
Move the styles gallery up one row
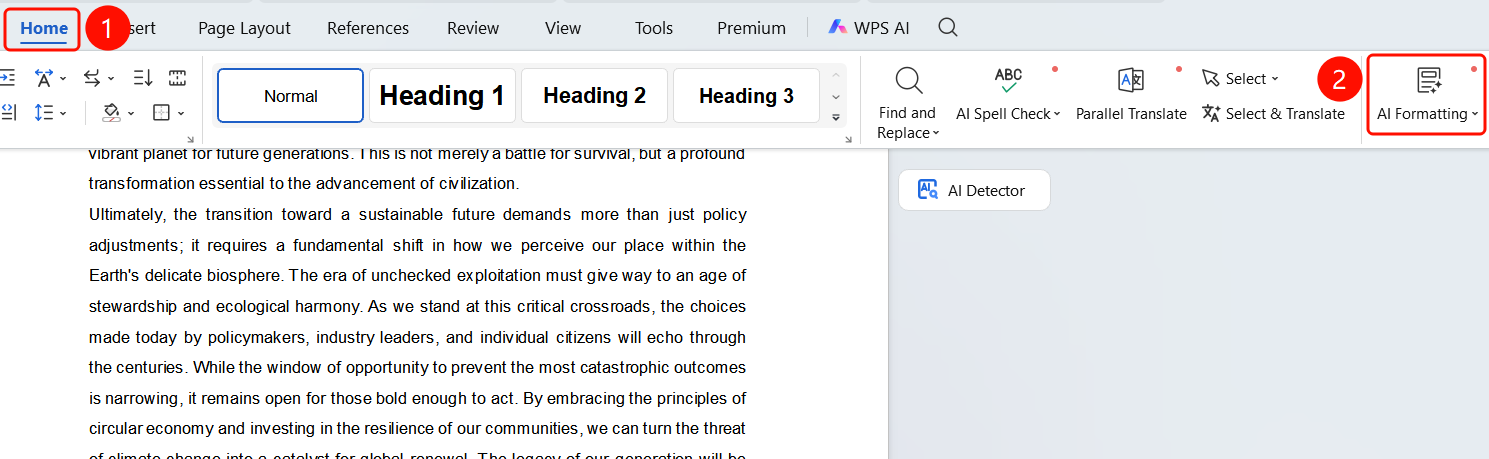[x=836, y=77]
